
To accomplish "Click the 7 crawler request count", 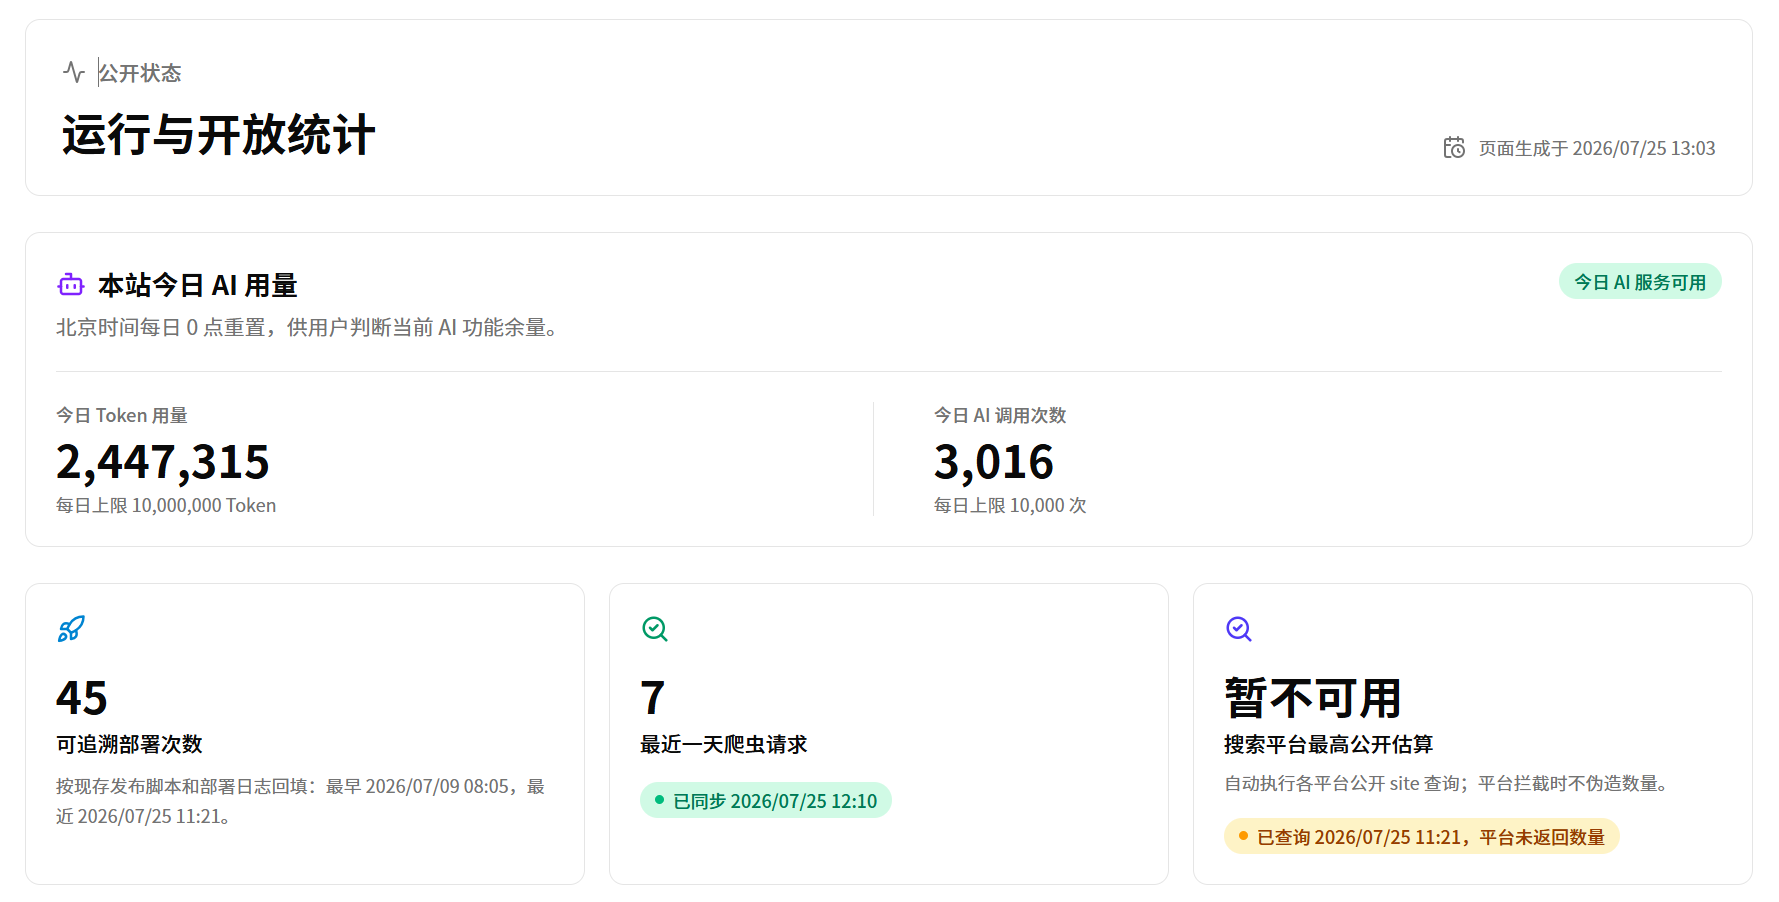I will (652, 698).
